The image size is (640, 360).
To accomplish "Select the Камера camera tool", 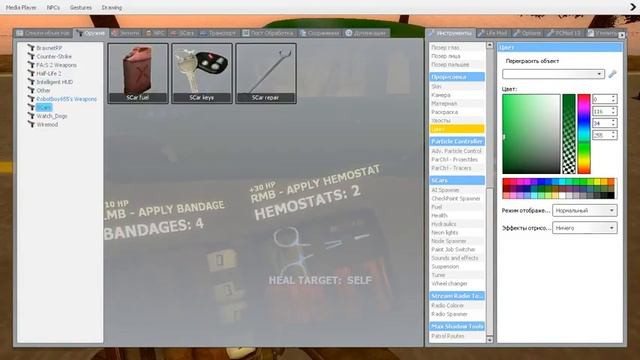I will click(457, 95).
